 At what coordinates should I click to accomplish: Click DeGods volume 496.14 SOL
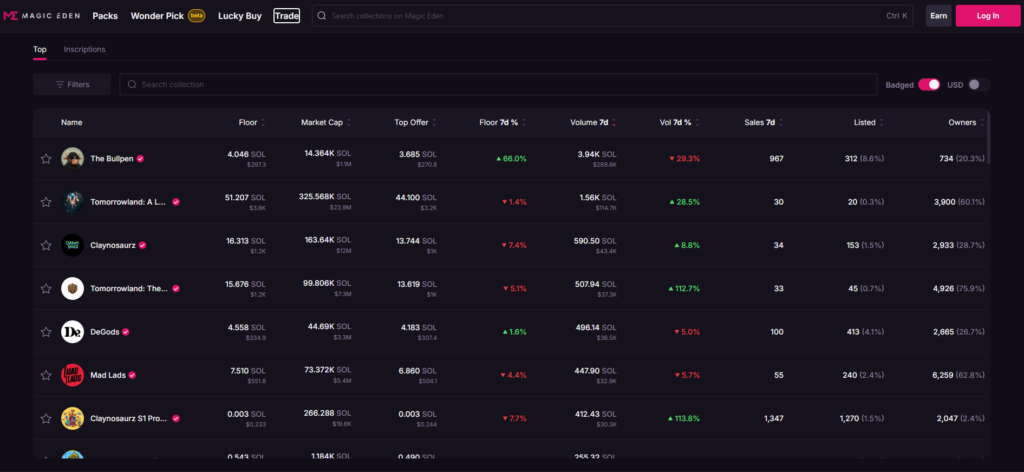coord(594,327)
